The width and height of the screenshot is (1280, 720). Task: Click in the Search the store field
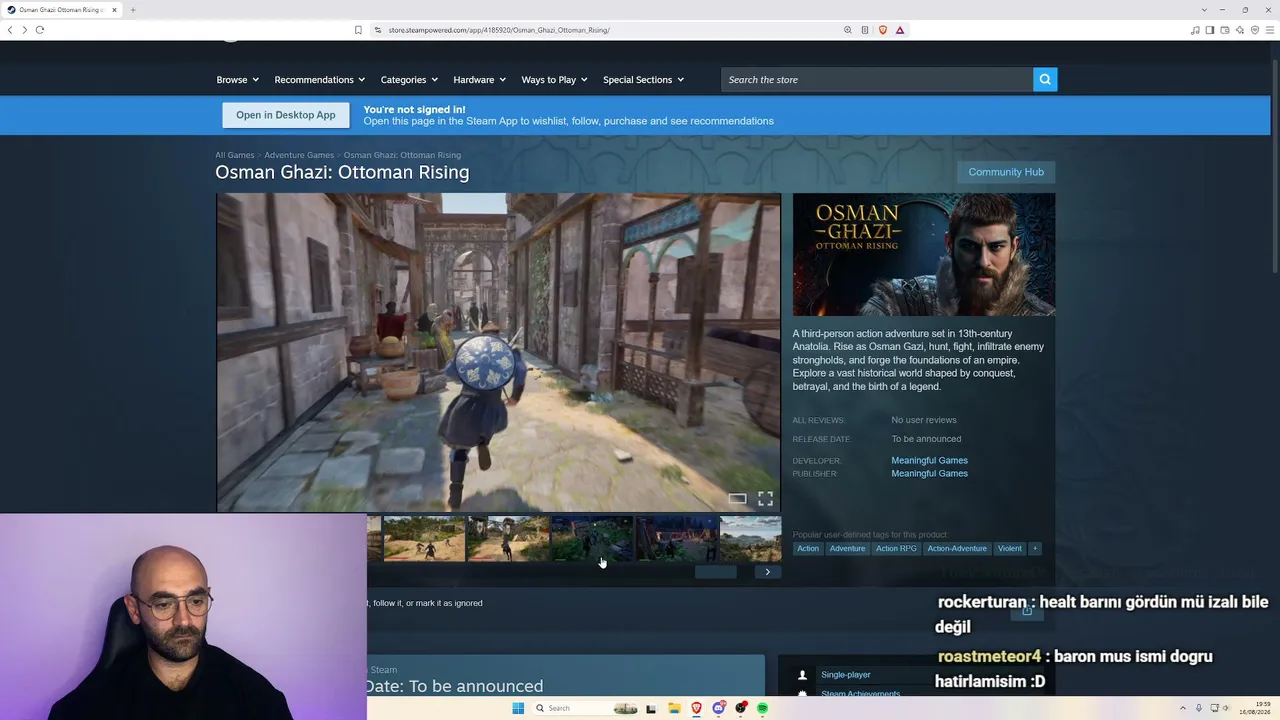877,80
